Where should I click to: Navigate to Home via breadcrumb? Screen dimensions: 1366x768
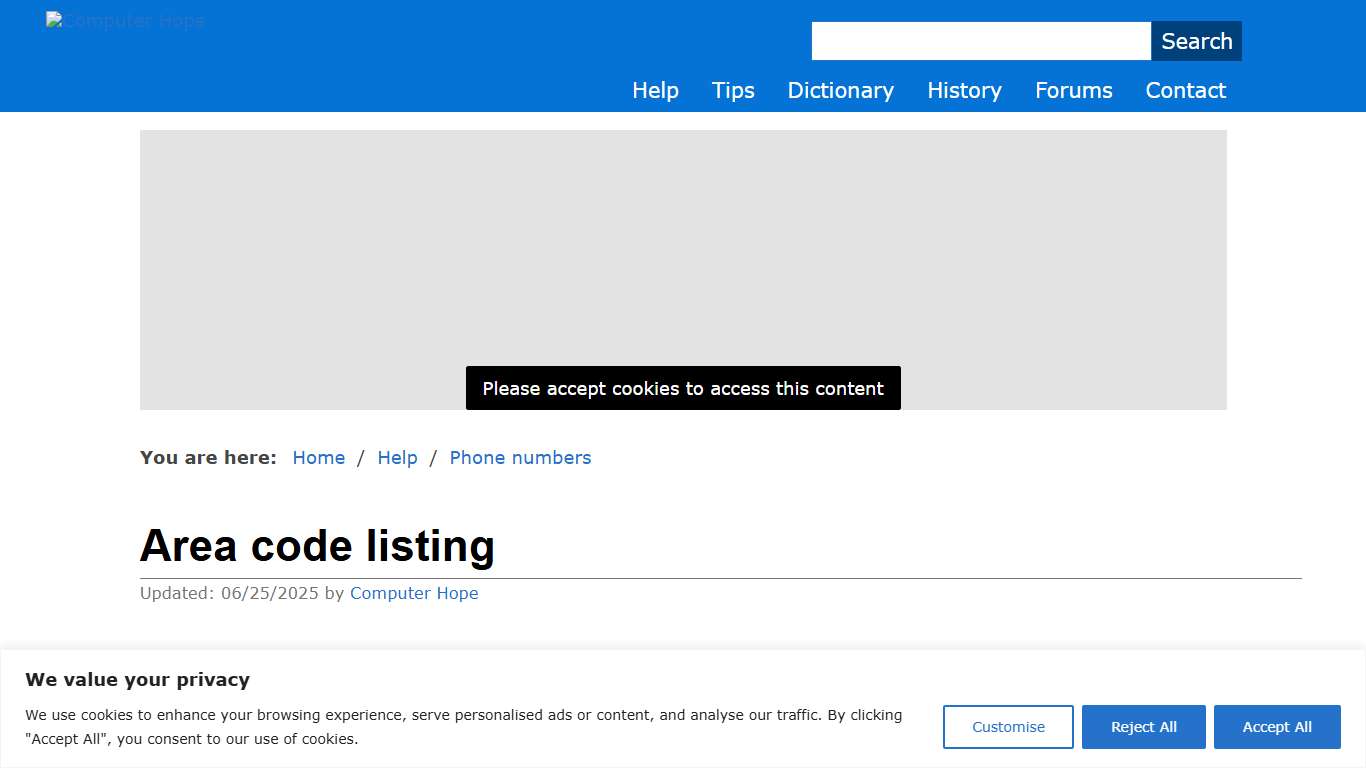coord(318,457)
